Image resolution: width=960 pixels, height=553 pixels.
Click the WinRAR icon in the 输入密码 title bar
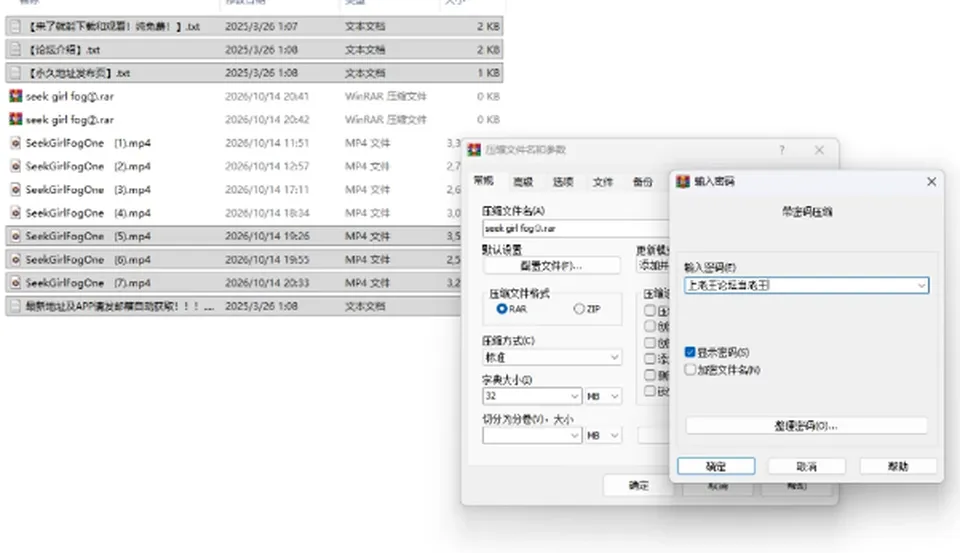[683, 181]
